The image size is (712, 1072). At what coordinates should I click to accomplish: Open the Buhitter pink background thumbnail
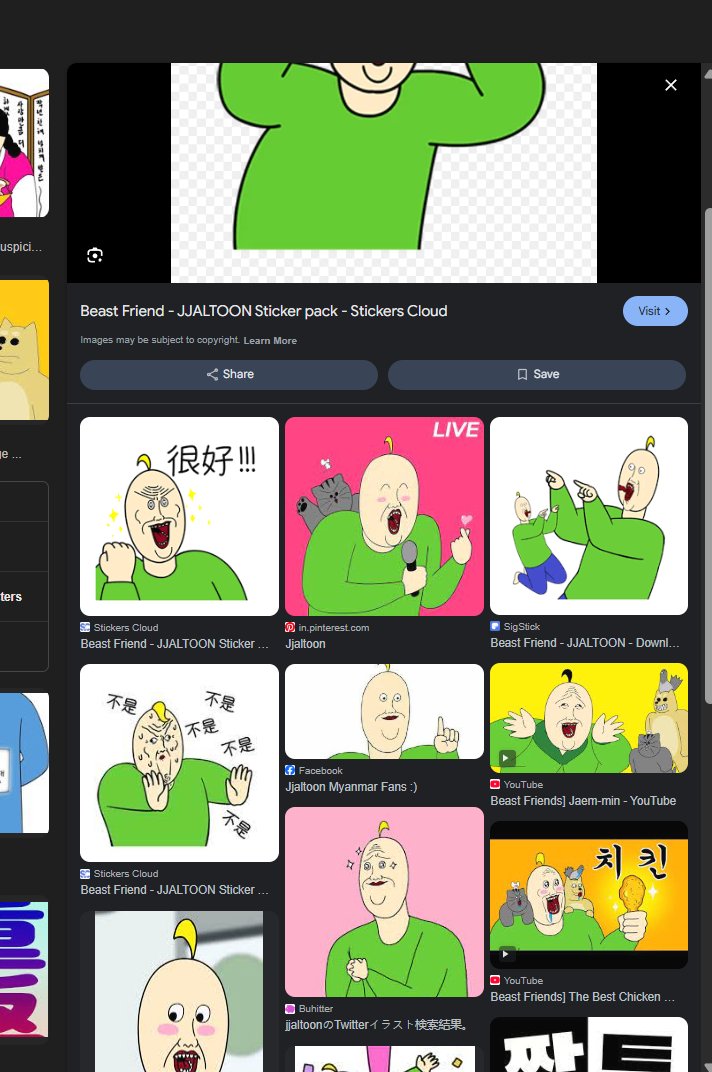point(384,902)
